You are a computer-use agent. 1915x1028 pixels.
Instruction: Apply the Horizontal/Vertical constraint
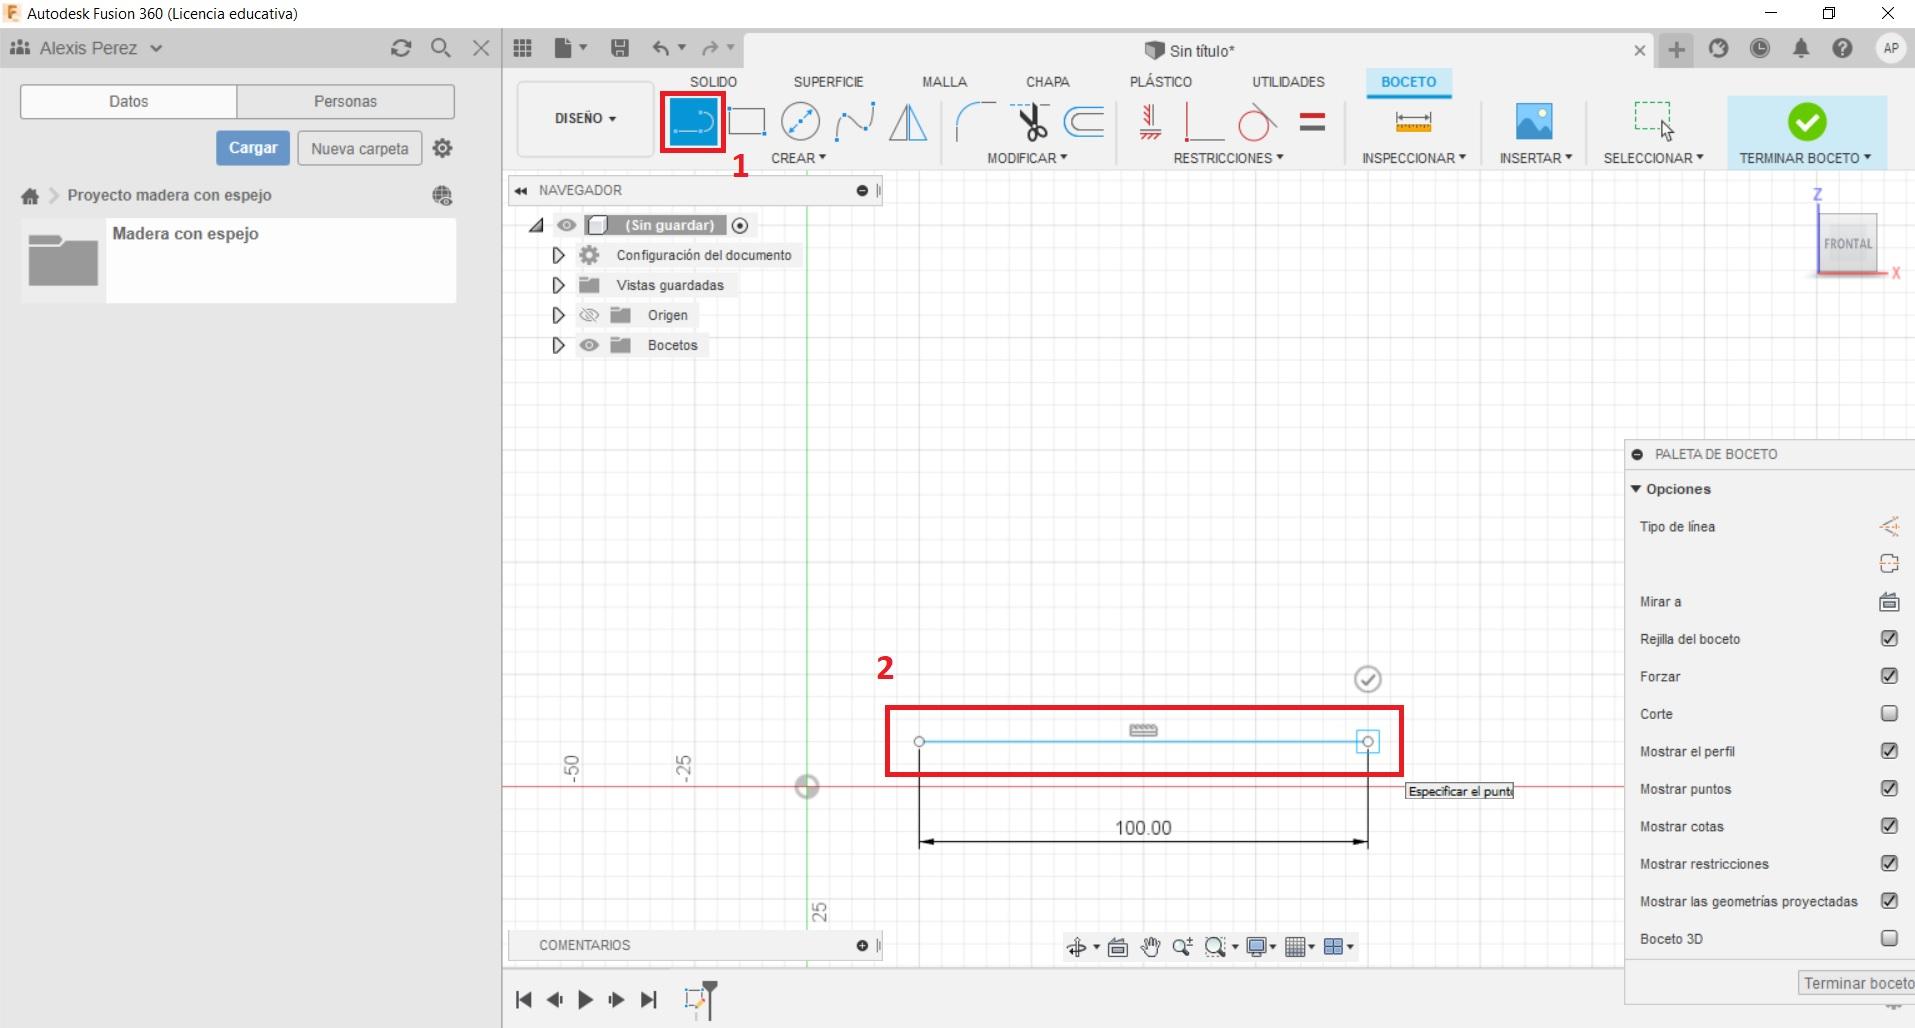tap(1150, 122)
